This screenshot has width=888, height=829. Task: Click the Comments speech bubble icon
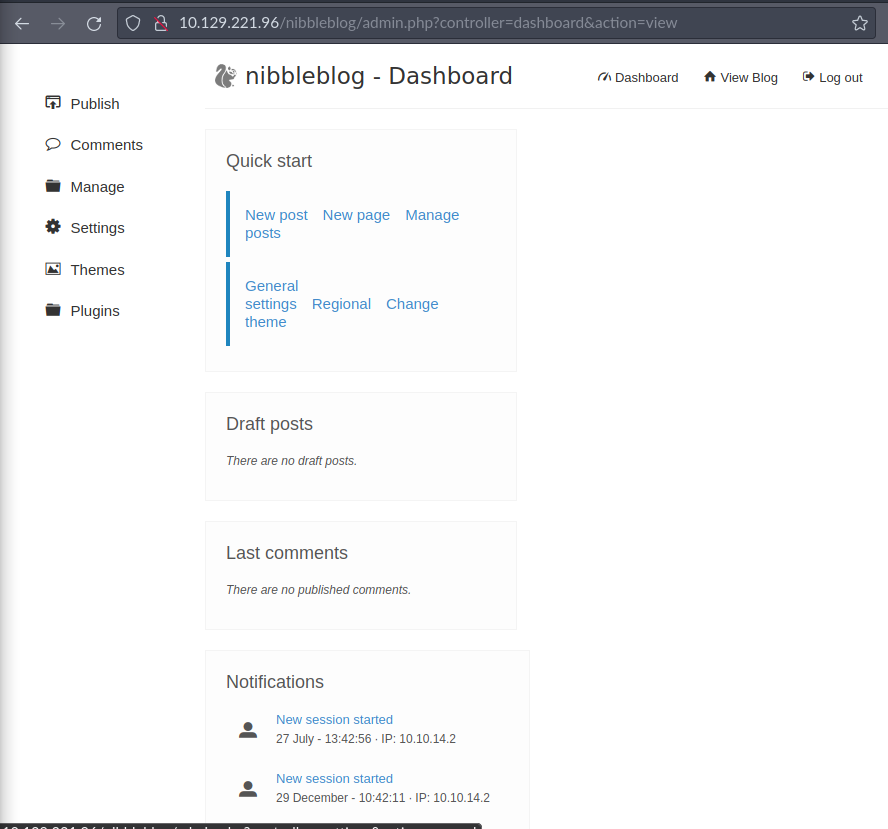click(x=53, y=144)
